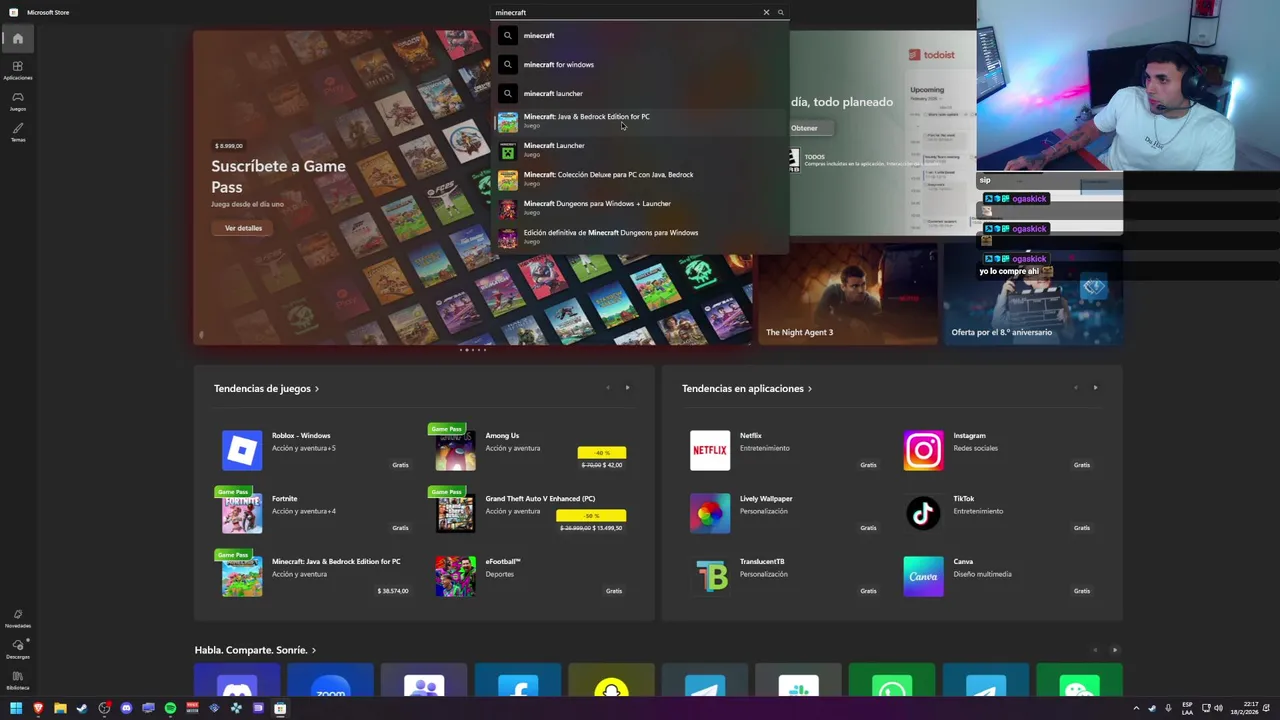Image resolution: width=1280 pixels, height=720 pixels.
Task: Open Discord tile in social apps row
Action: pos(237,680)
